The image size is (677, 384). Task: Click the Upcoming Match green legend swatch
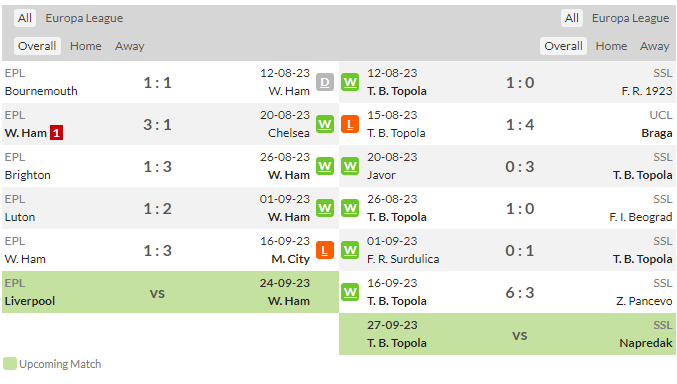(x=9, y=364)
